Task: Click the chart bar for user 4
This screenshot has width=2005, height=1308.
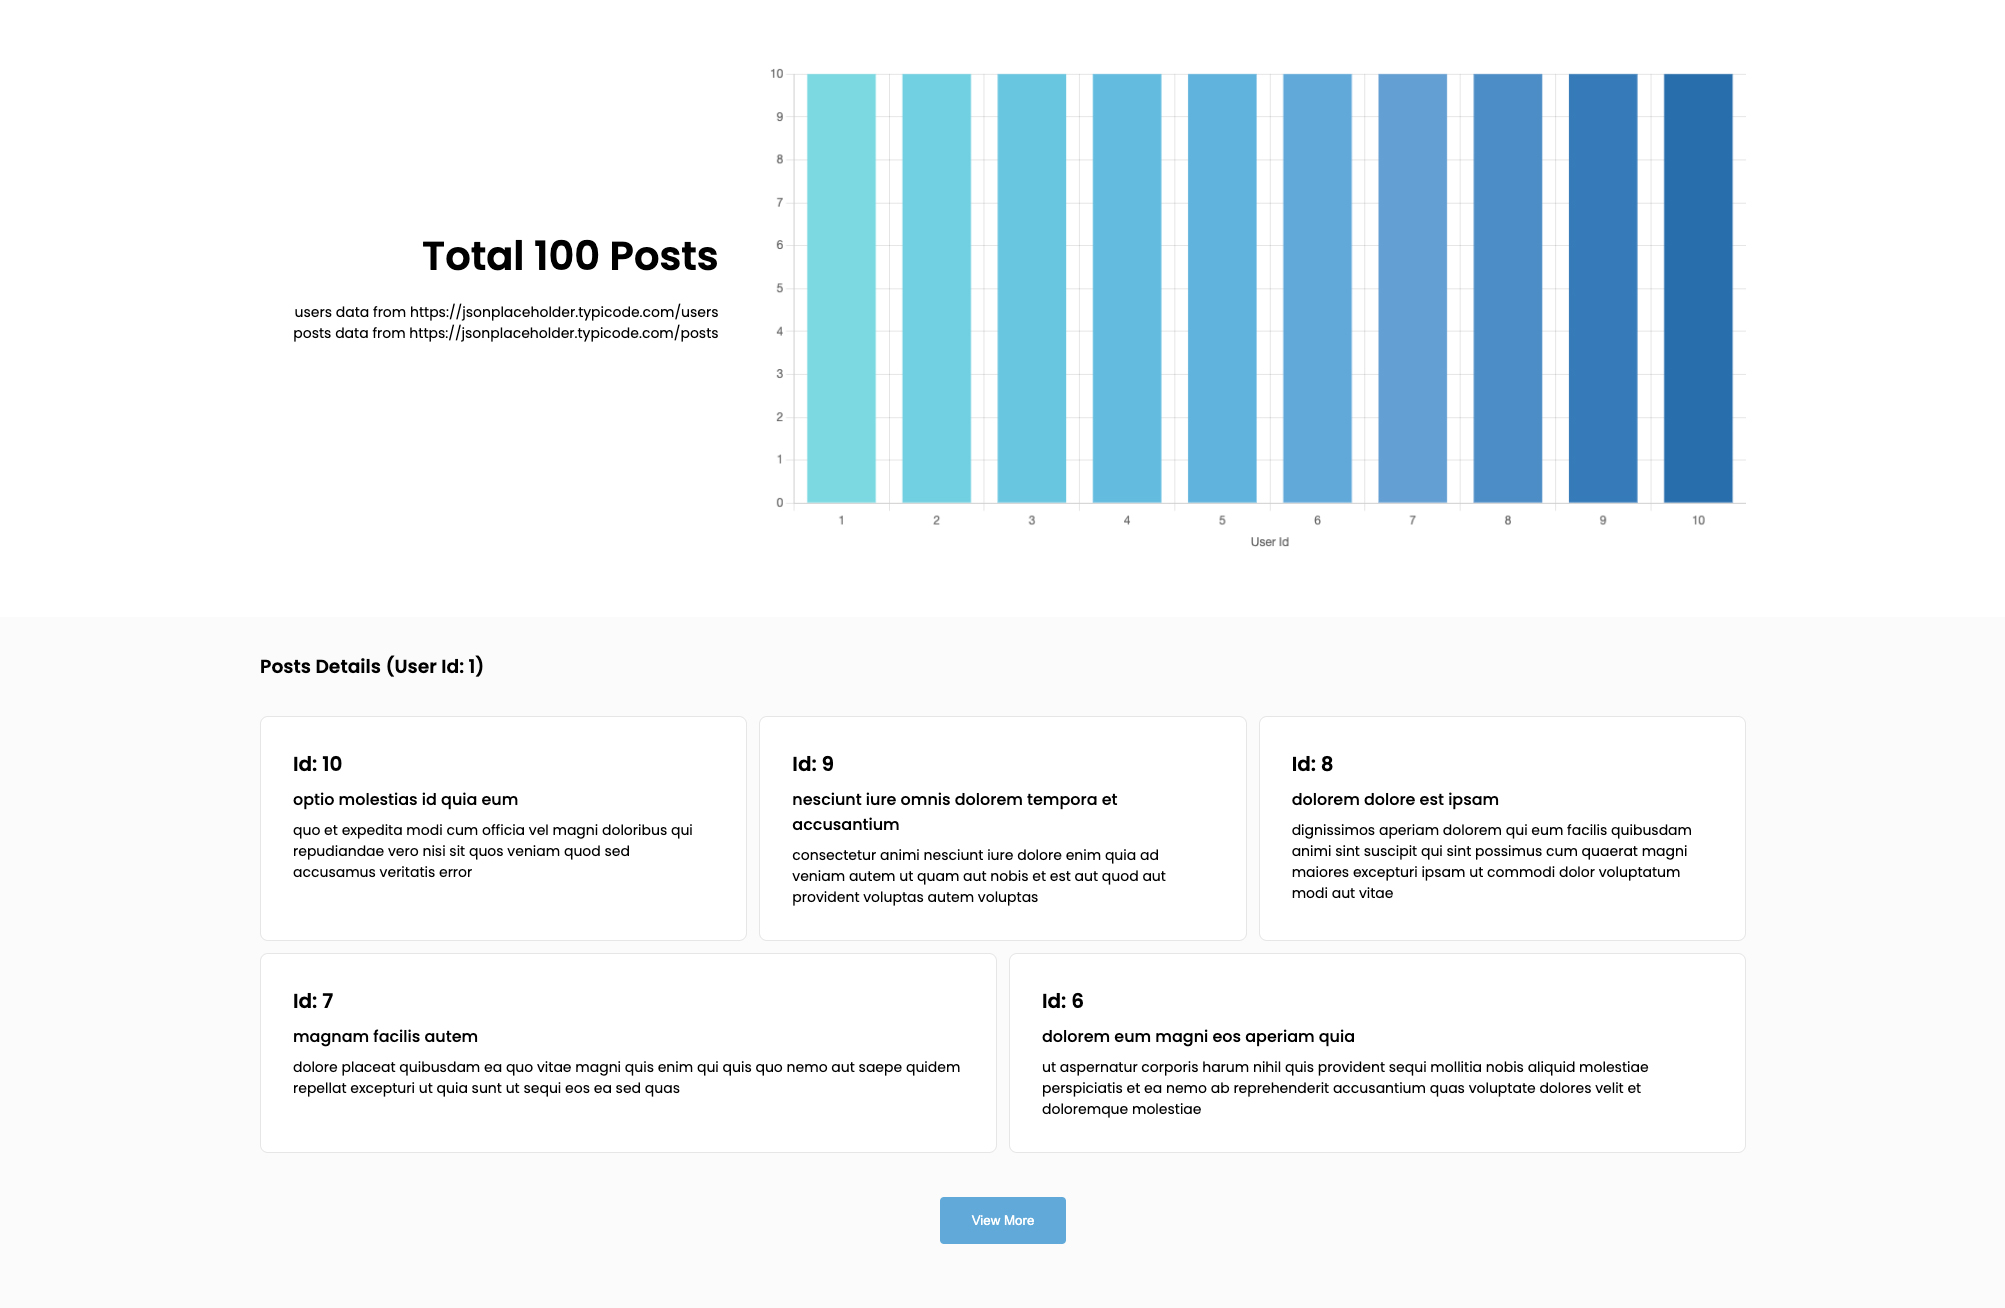Action: tap(1126, 288)
